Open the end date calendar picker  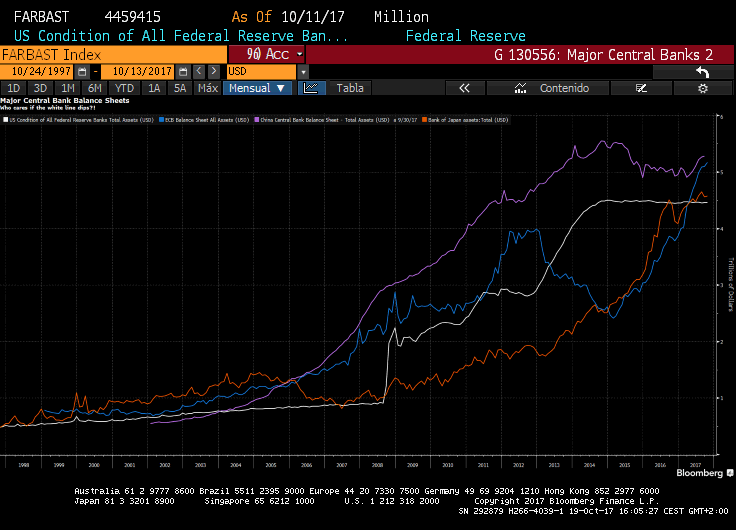[183, 72]
